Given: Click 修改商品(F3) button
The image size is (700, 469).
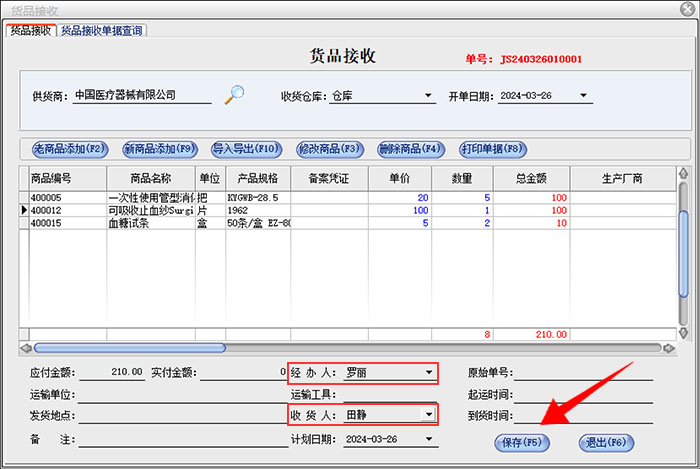Looking at the screenshot, I should tap(330, 149).
